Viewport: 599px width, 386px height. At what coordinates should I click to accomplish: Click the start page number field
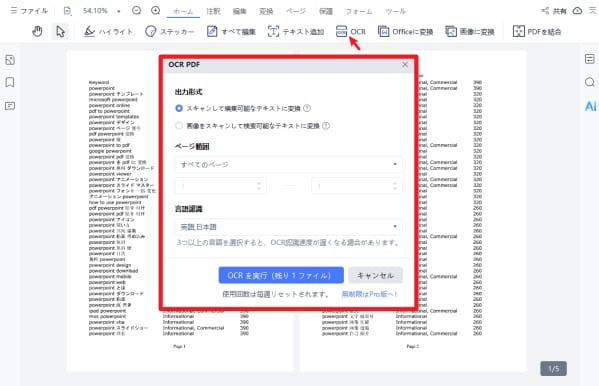(x=220, y=186)
